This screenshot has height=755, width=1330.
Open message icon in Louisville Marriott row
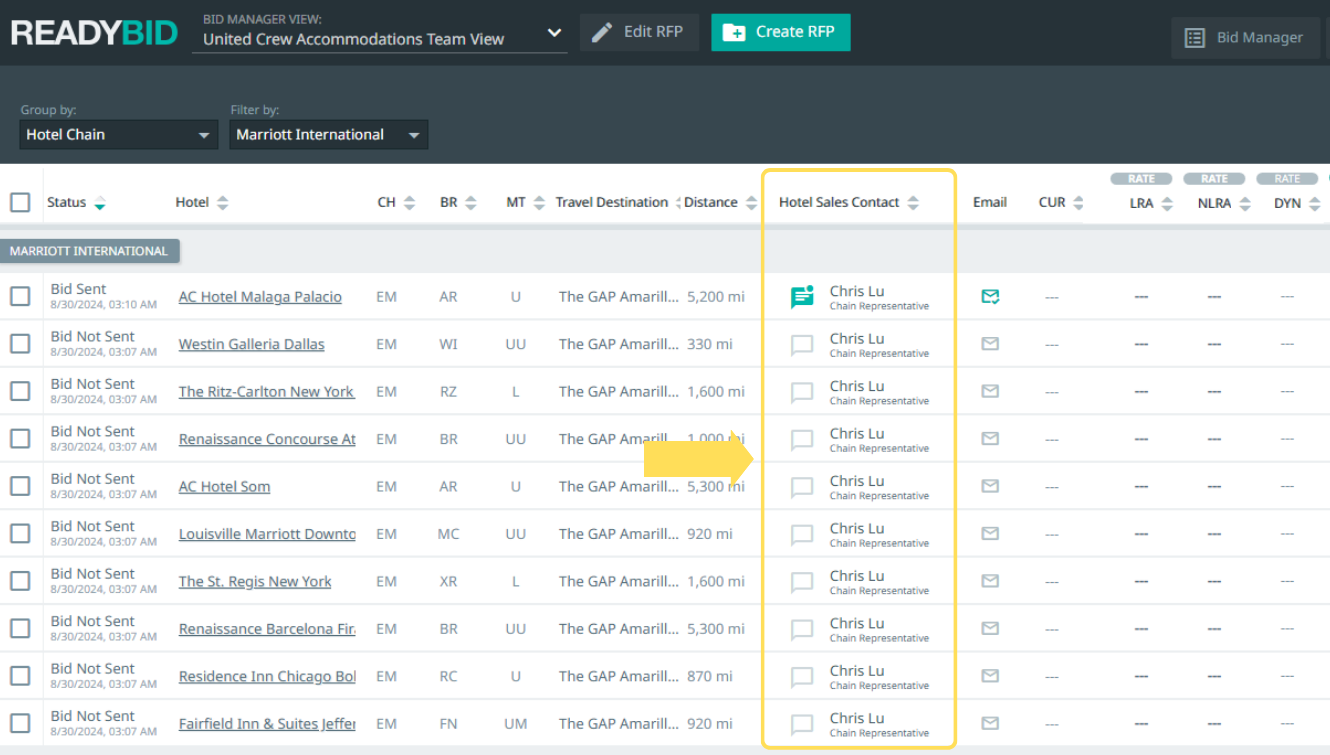pyautogui.click(x=802, y=535)
